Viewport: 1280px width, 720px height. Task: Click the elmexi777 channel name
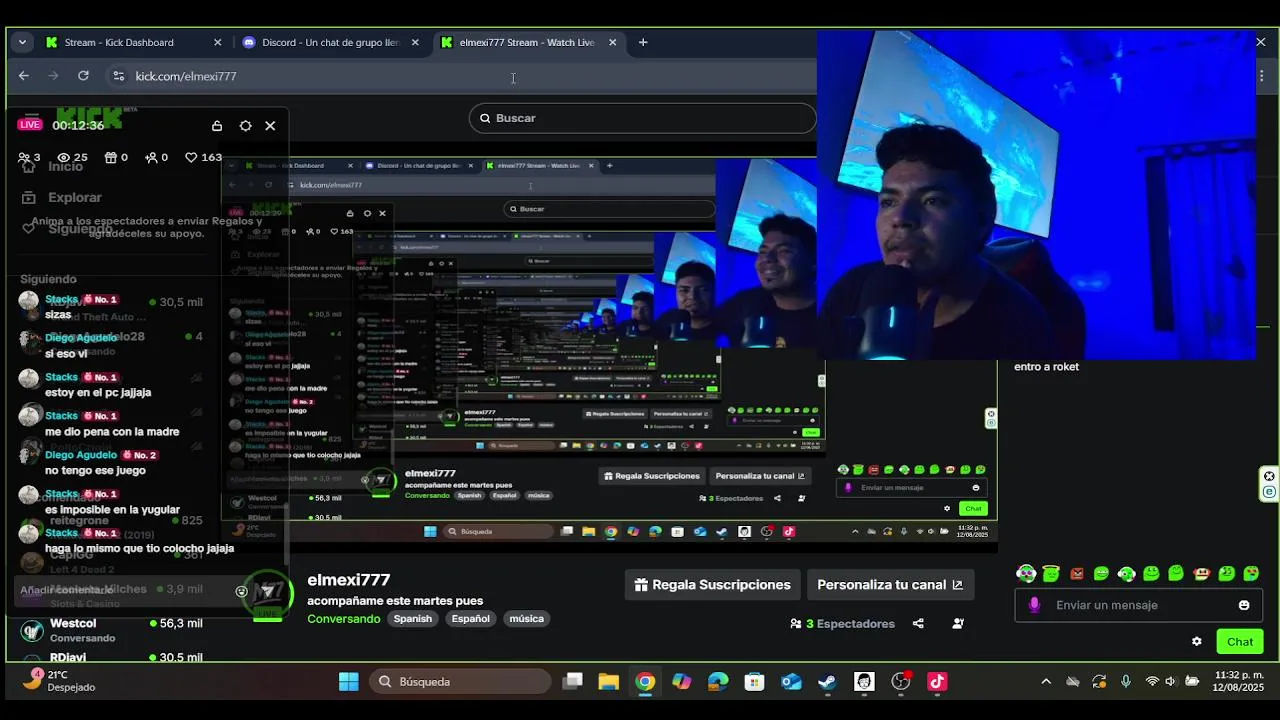pyautogui.click(x=348, y=580)
